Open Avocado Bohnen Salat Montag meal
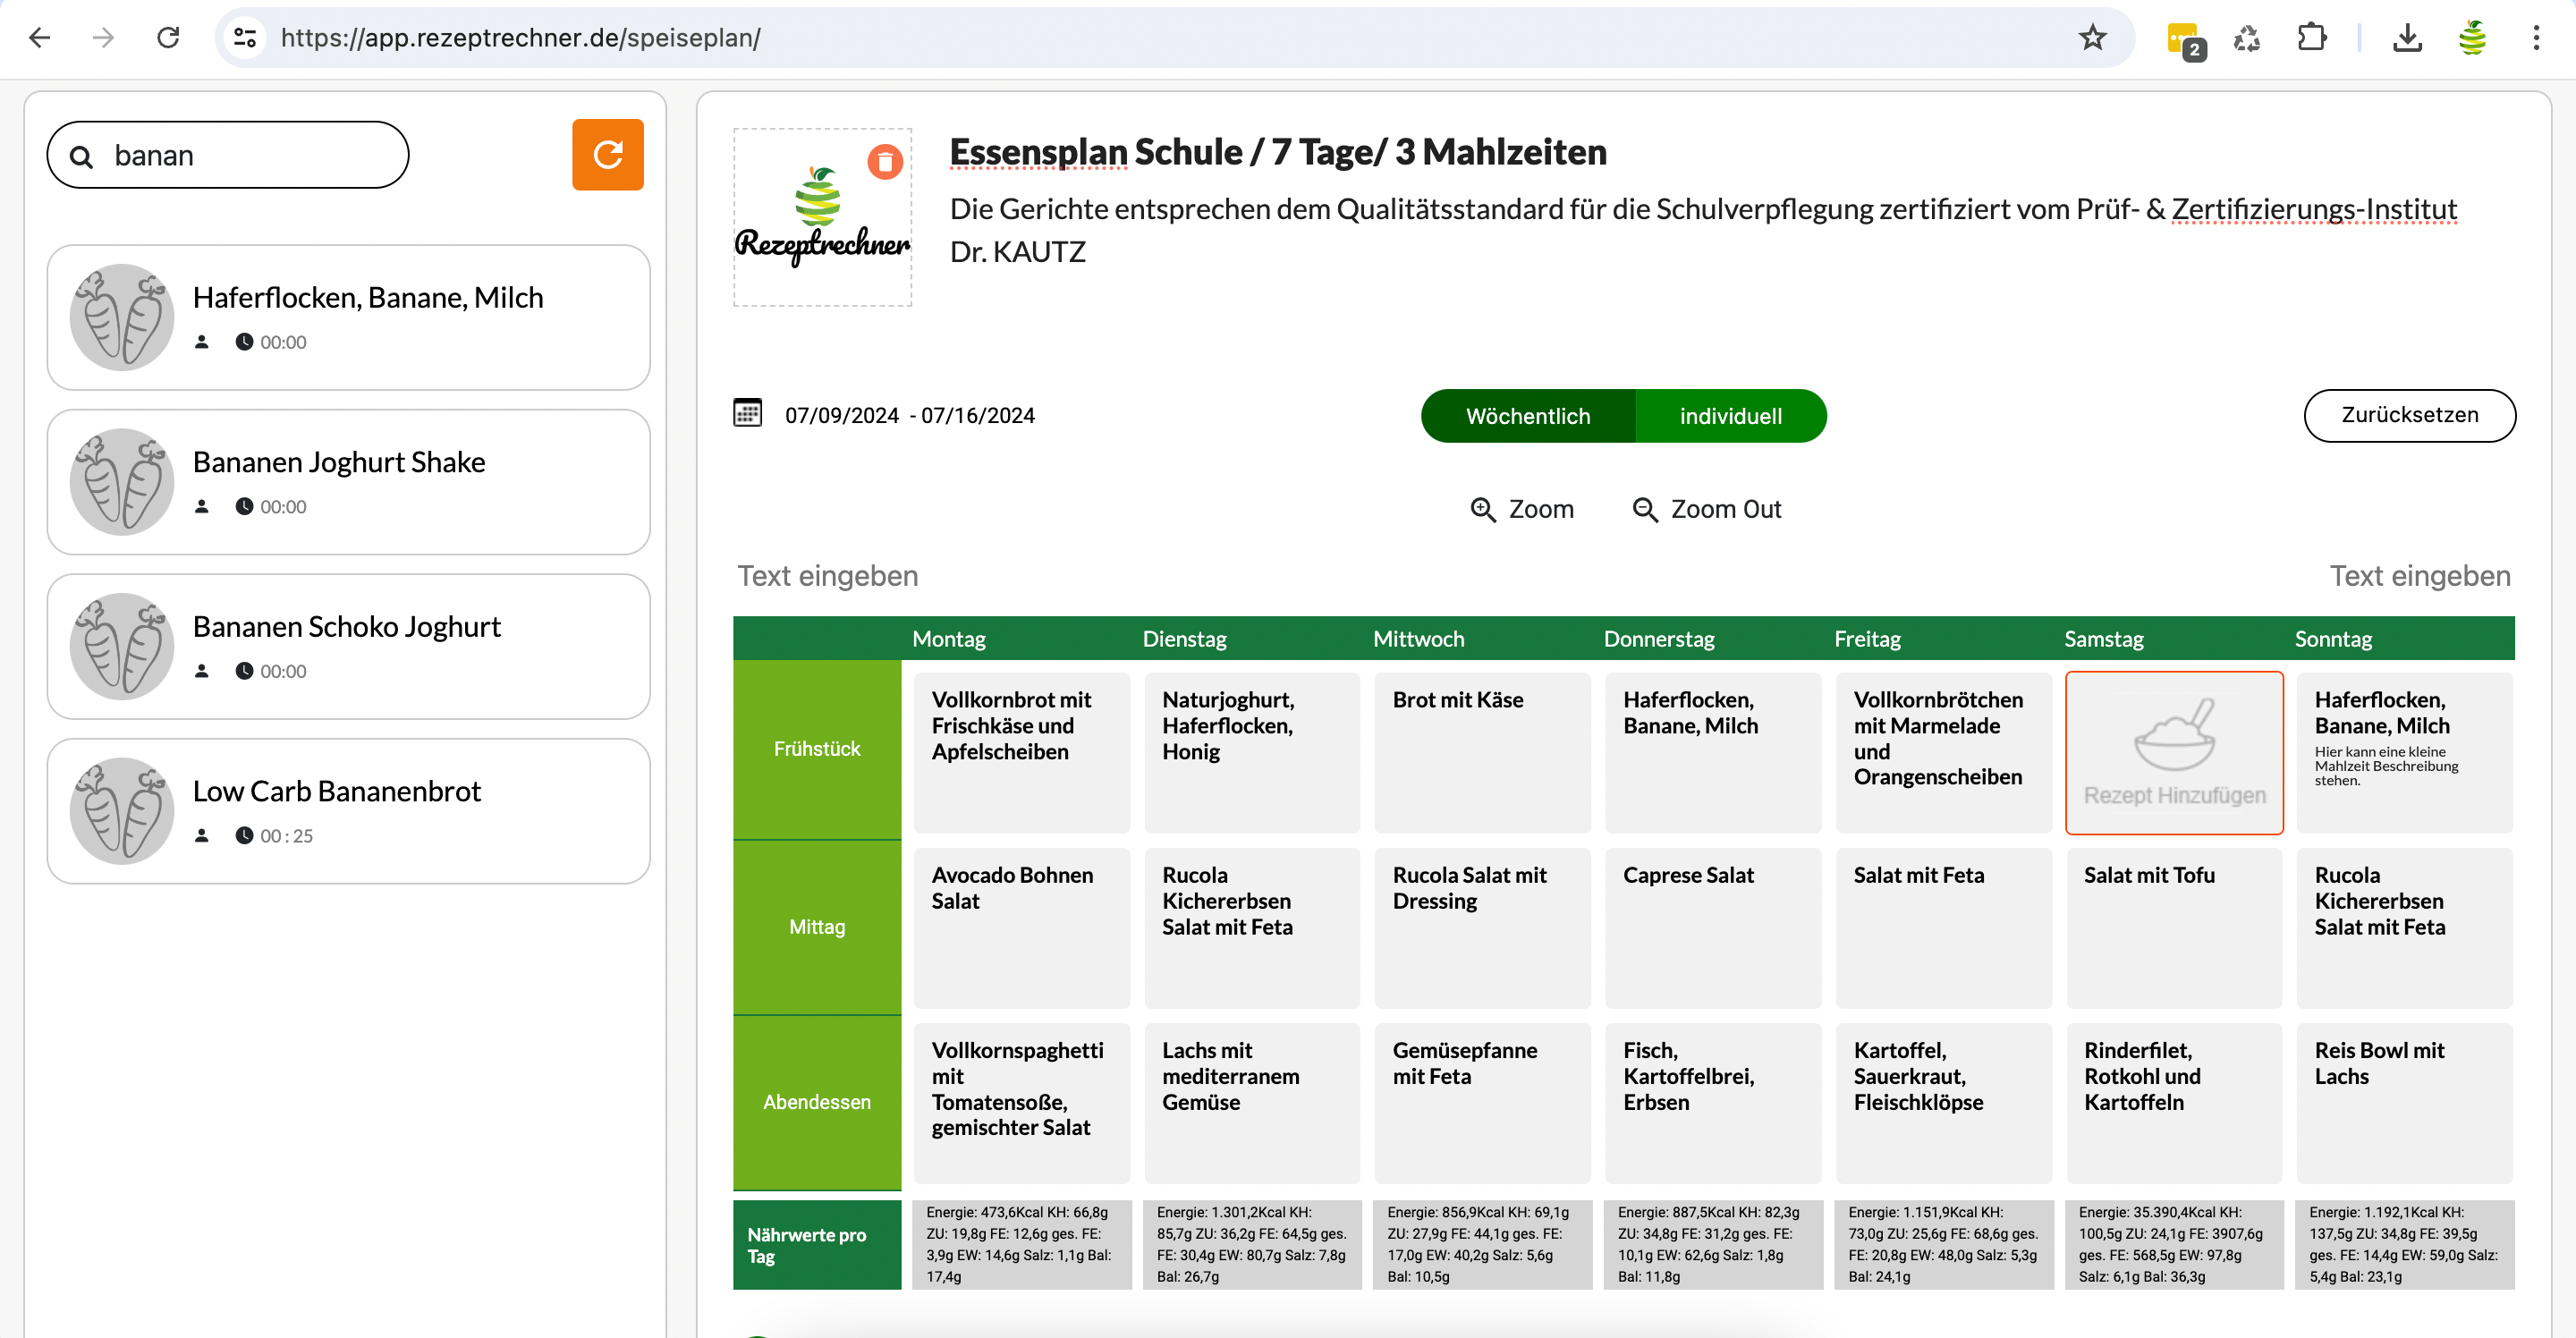 (1020, 926)
